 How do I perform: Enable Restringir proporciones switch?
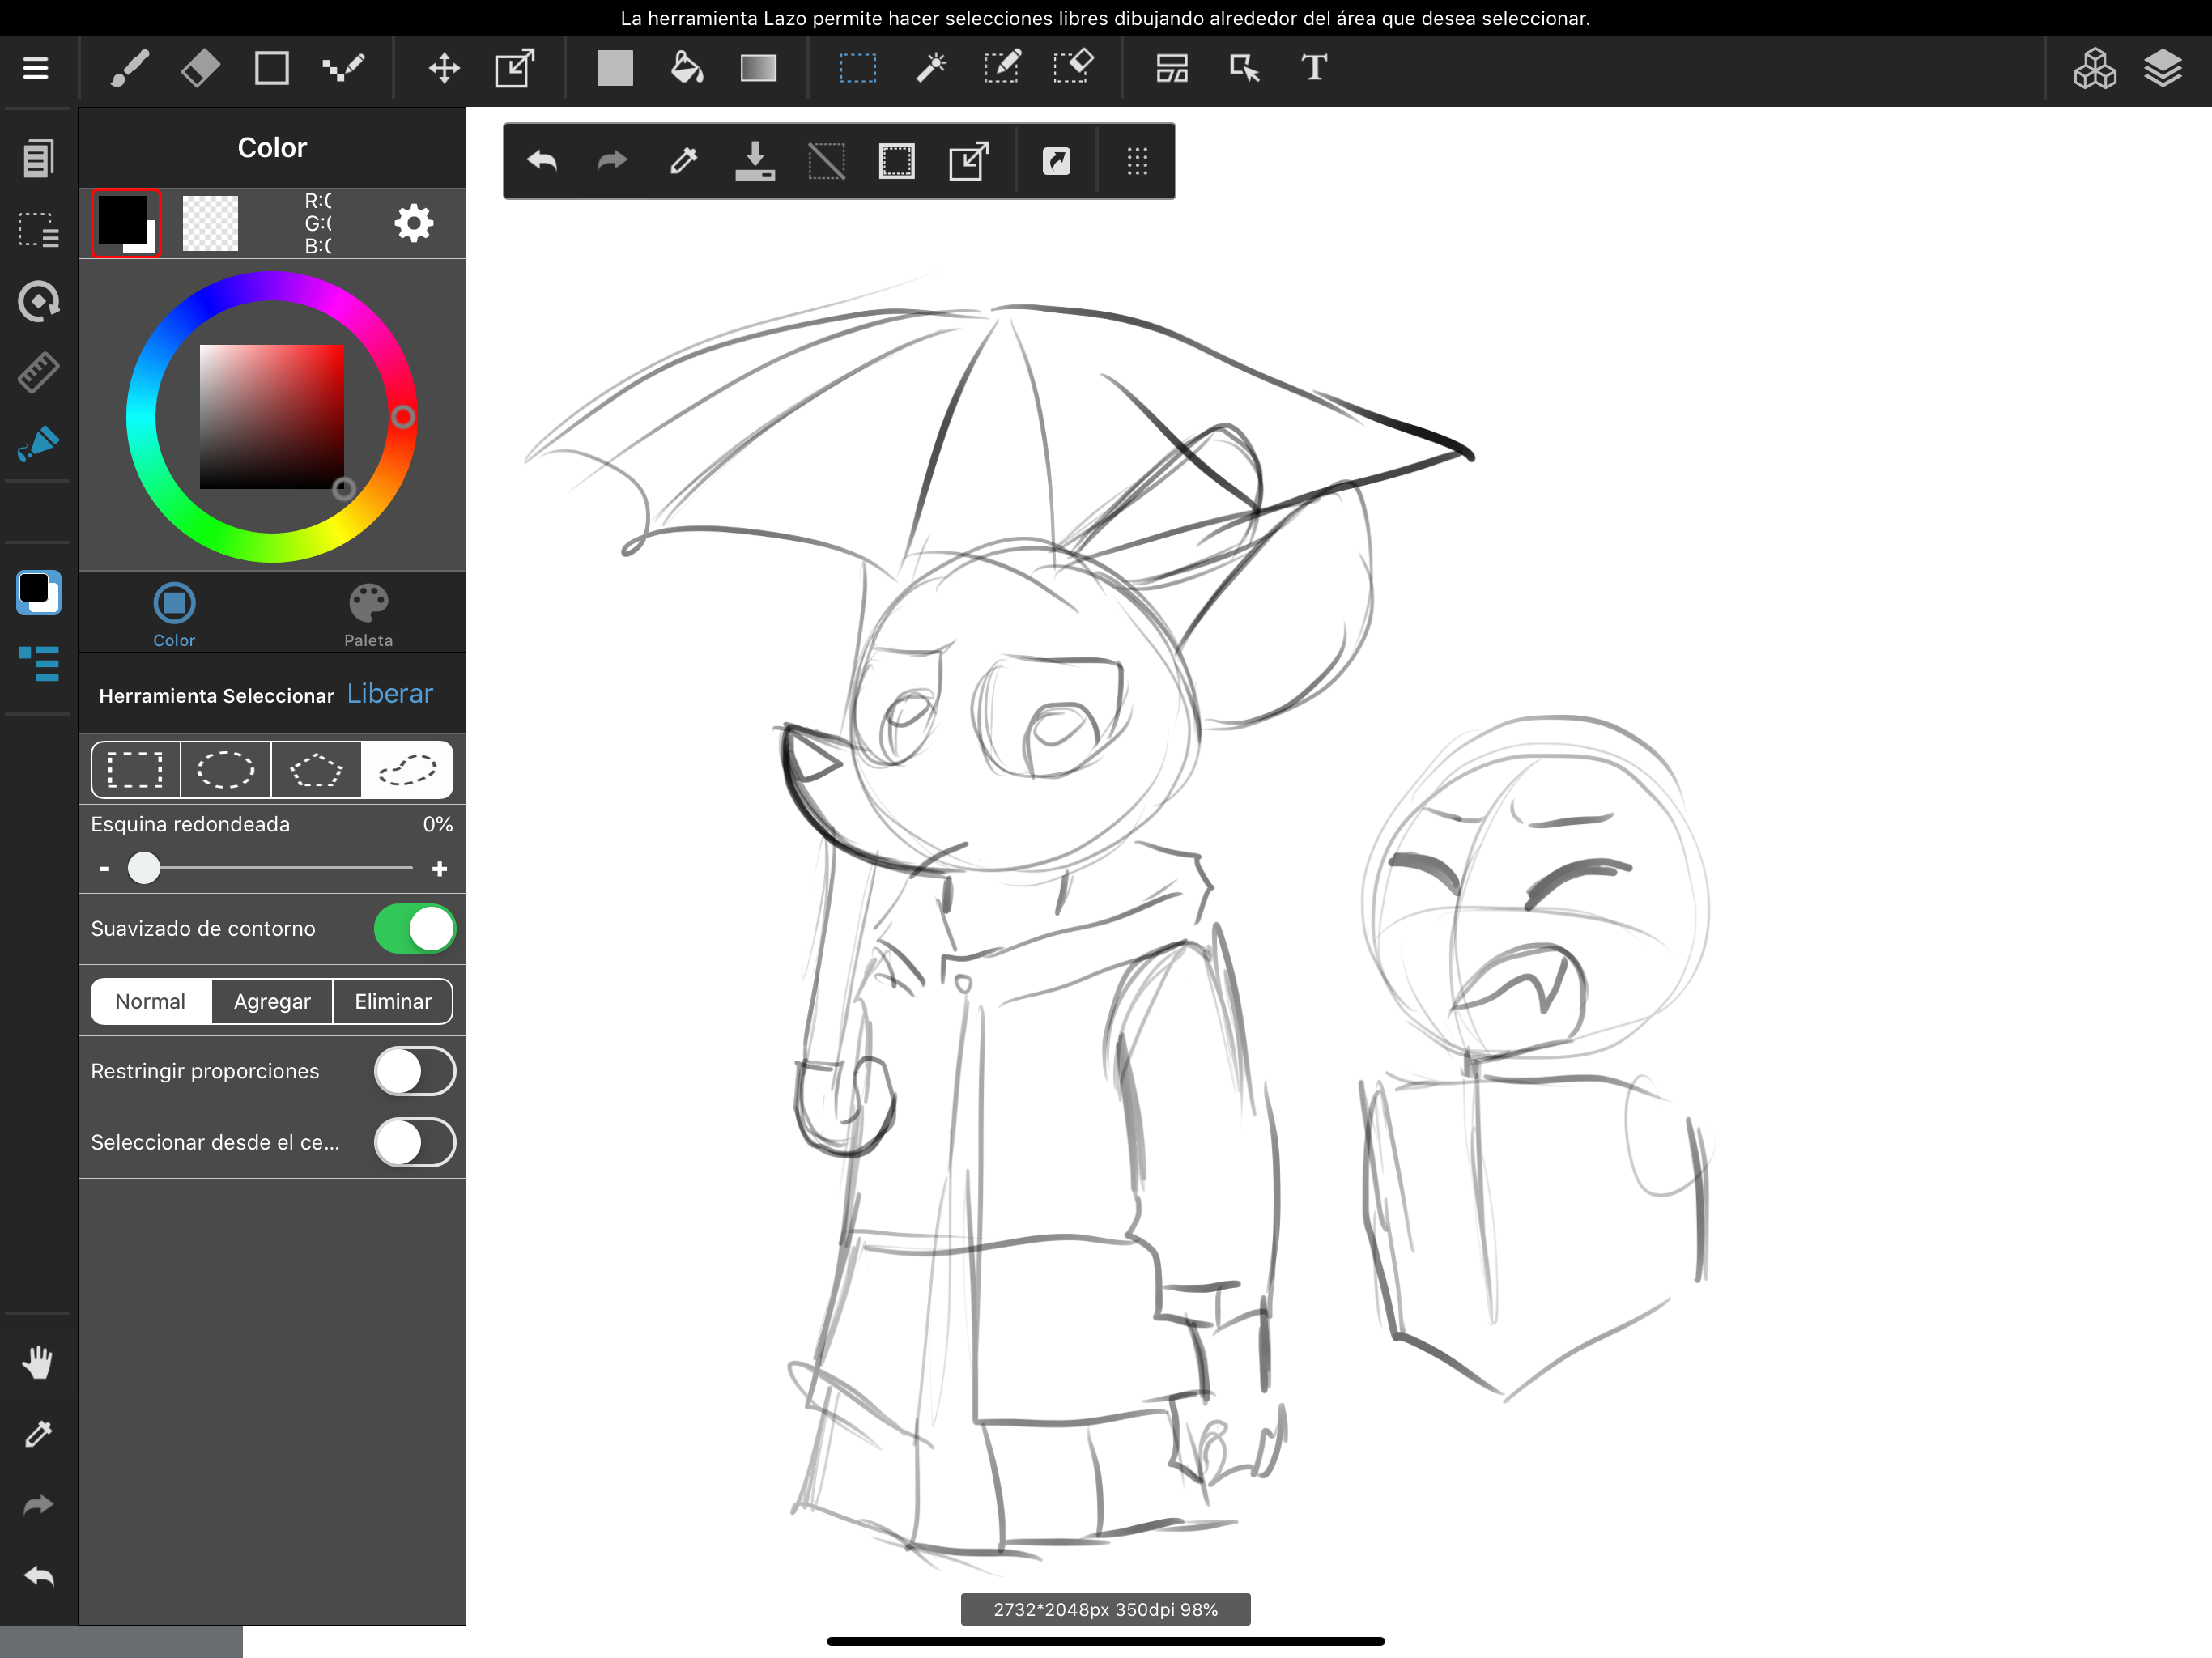(414, 1071)
